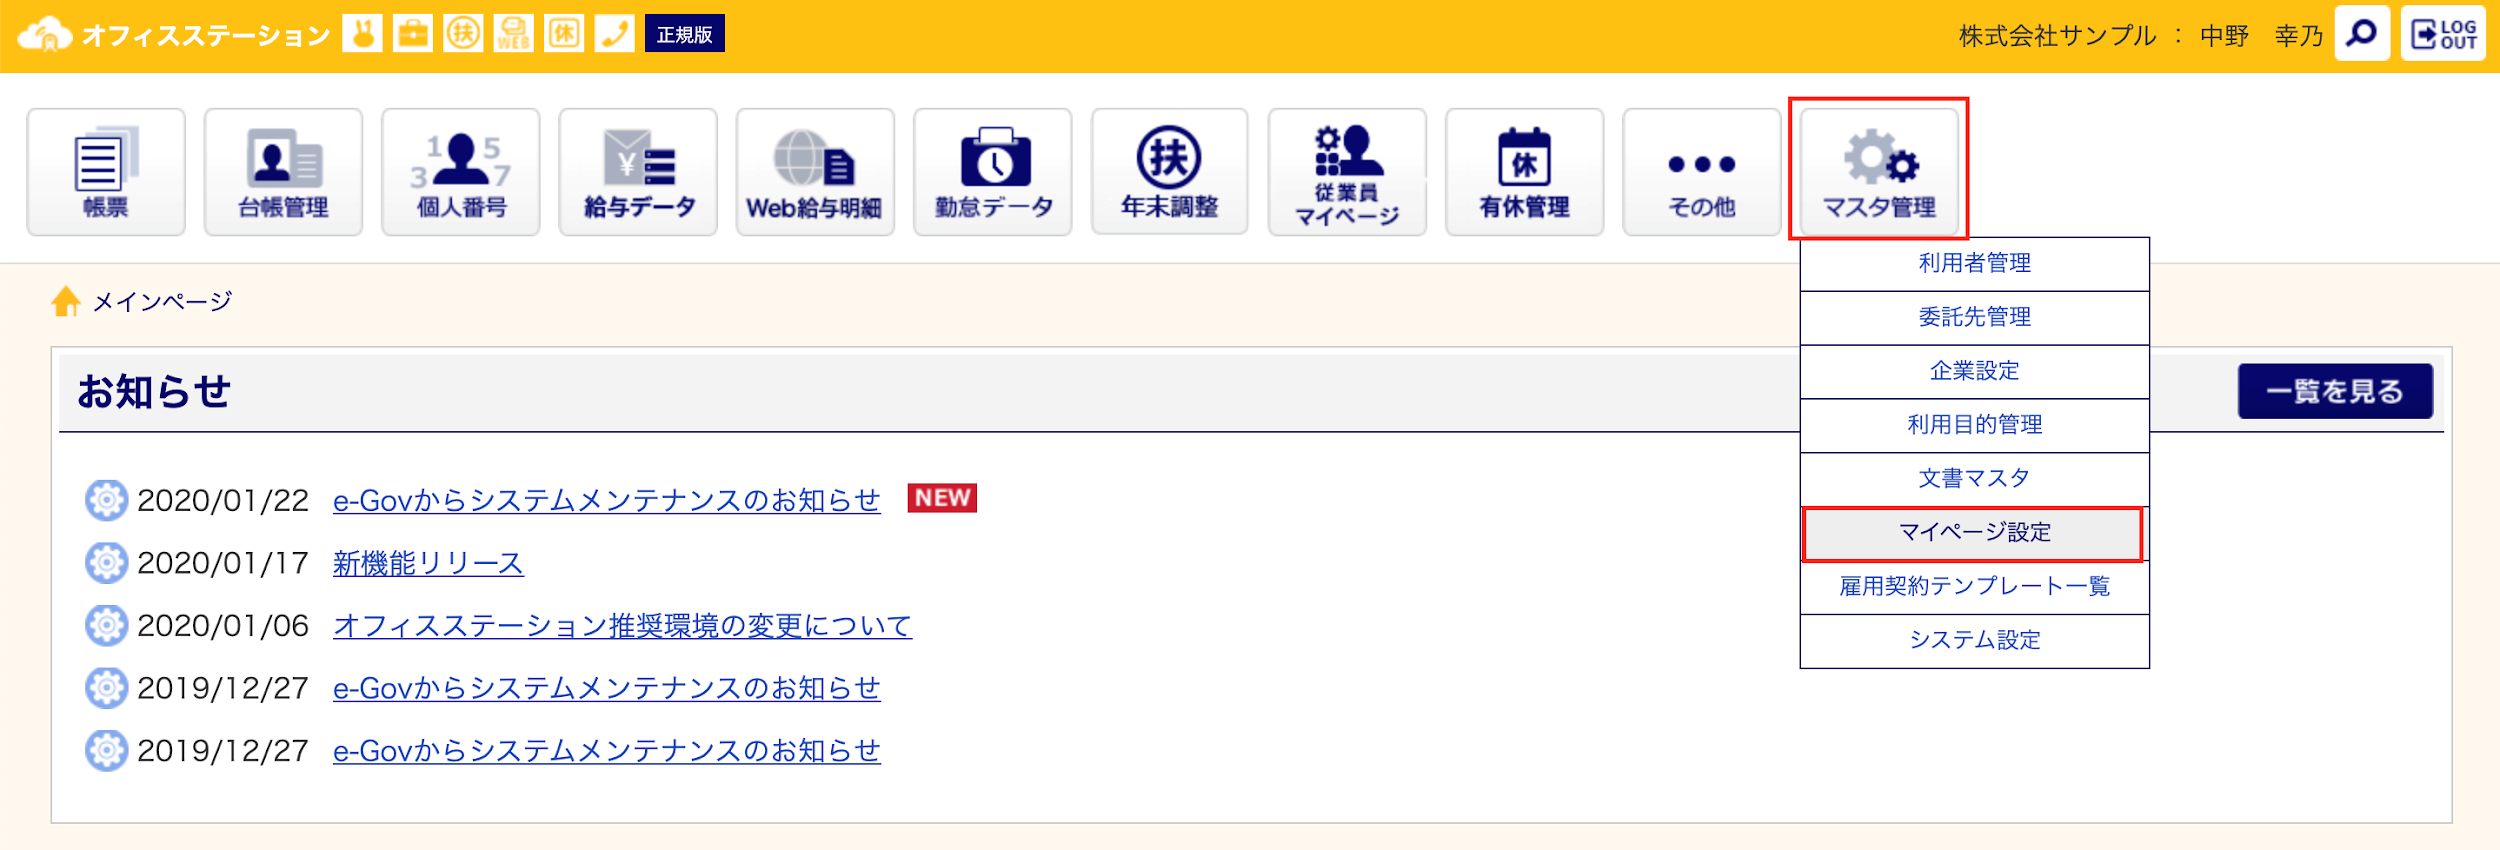The width and height of the screenshot is (2500, 850).
Task: Select 雇用契約テンプレート一覧 from the menu
Action: 1974,587
